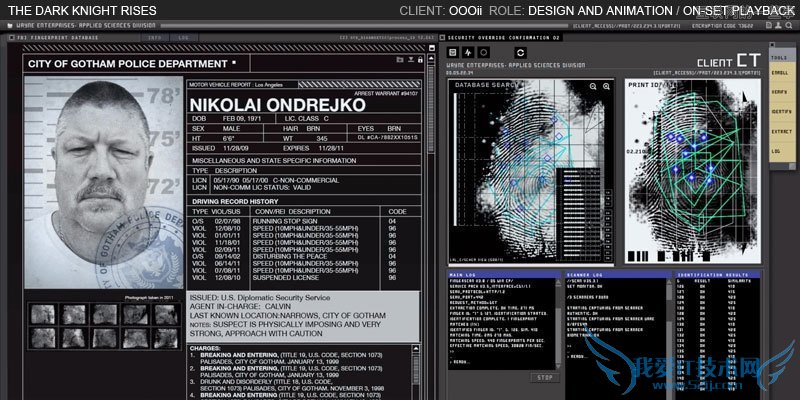The height and width of the screenshot is (400, 800).
Task: Click the CLIENT CT logo text
Action: coord(729,61)
